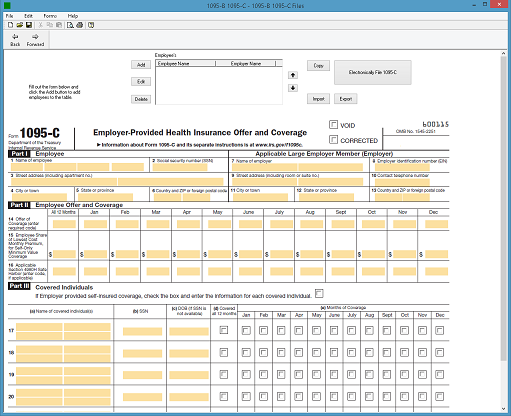Check row 17 Covered all 12 months
Image resolution: width=511 pixels, height=416 pixels.
224,330
